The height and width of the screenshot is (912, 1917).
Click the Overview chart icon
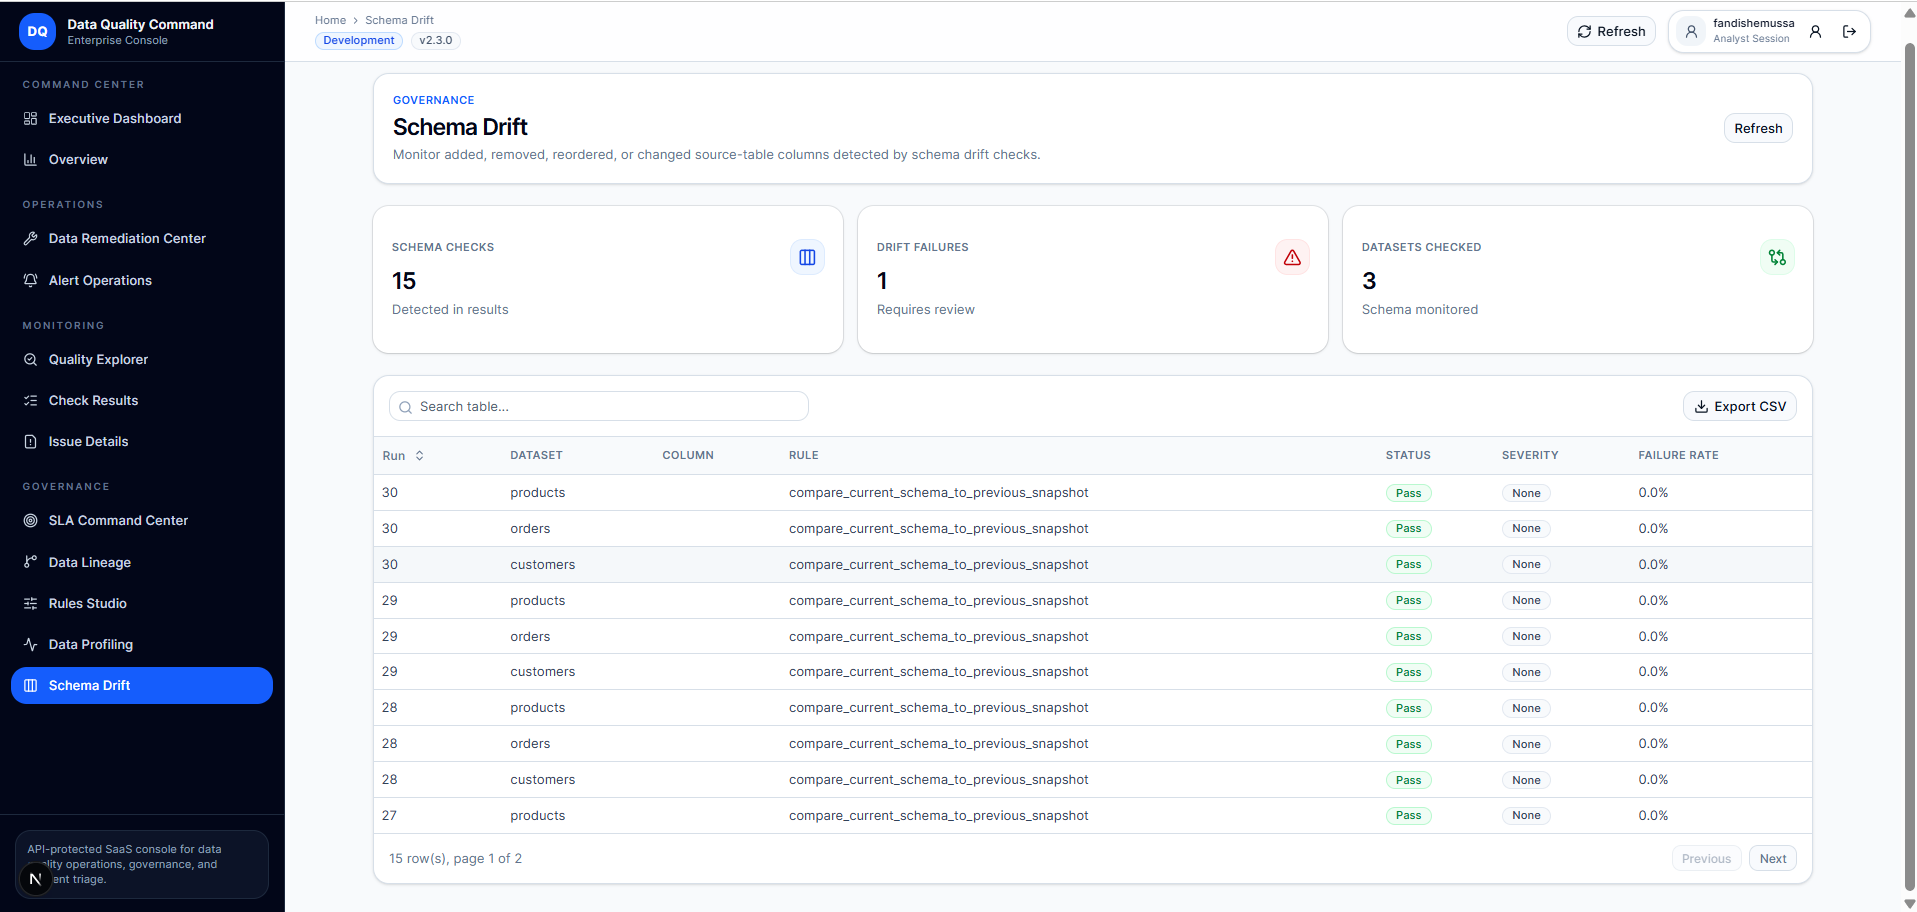(30, 159)
